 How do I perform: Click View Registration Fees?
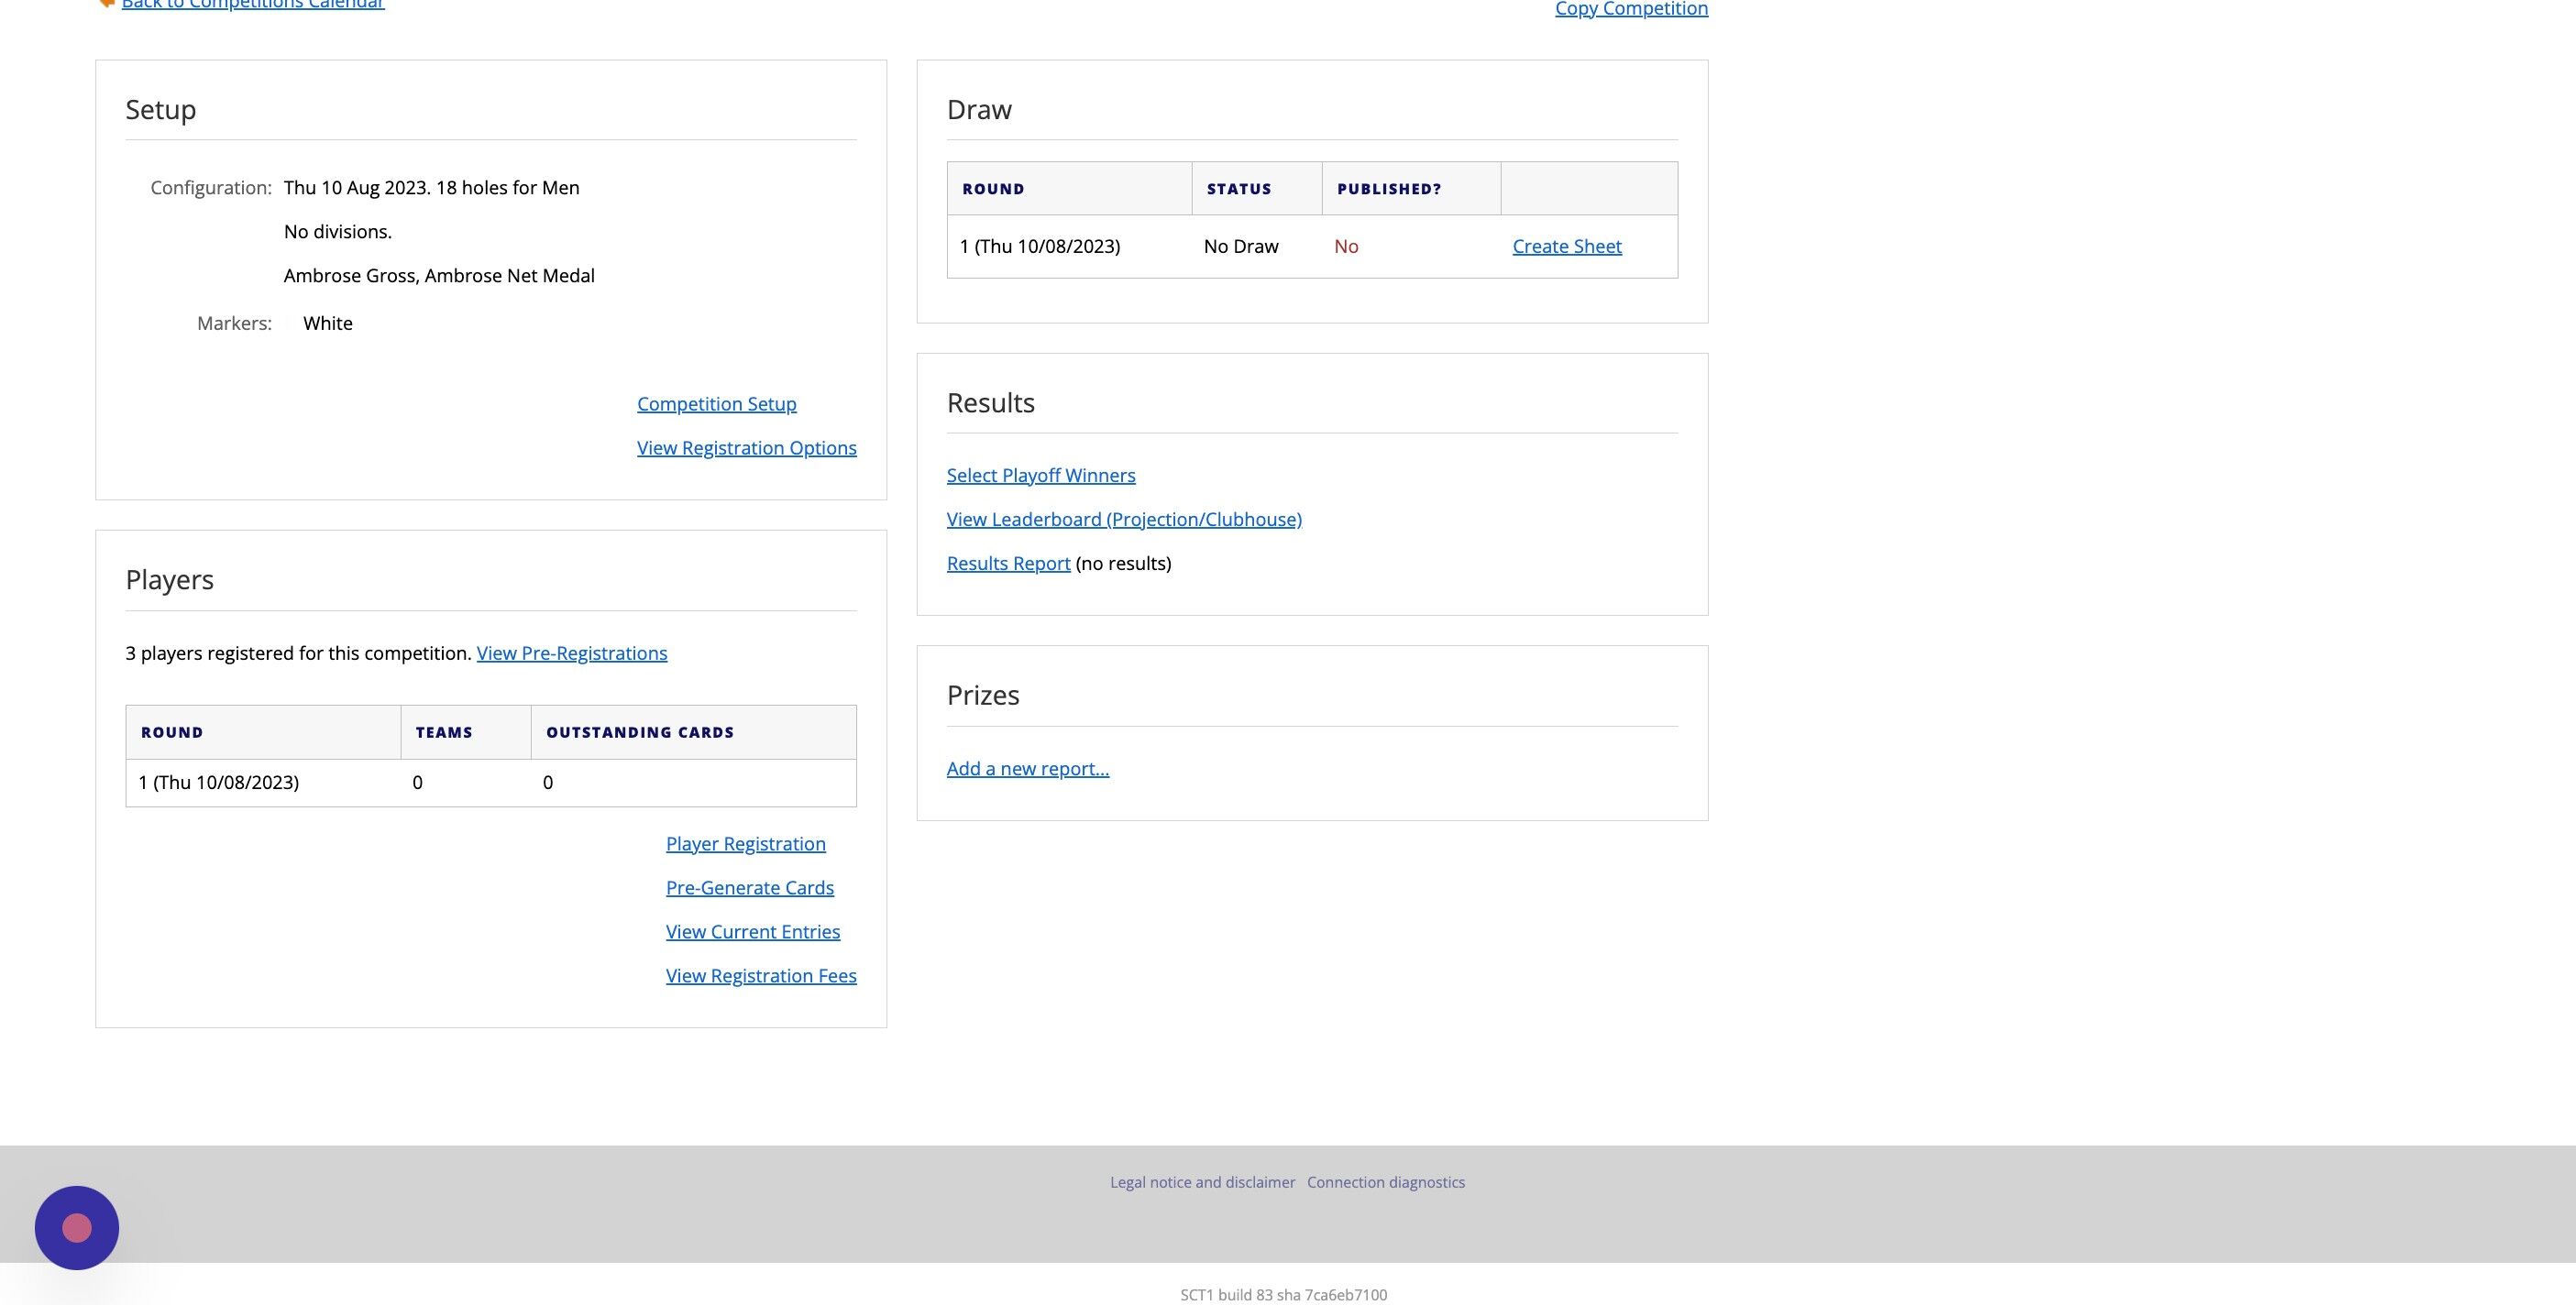click(760, 976)
